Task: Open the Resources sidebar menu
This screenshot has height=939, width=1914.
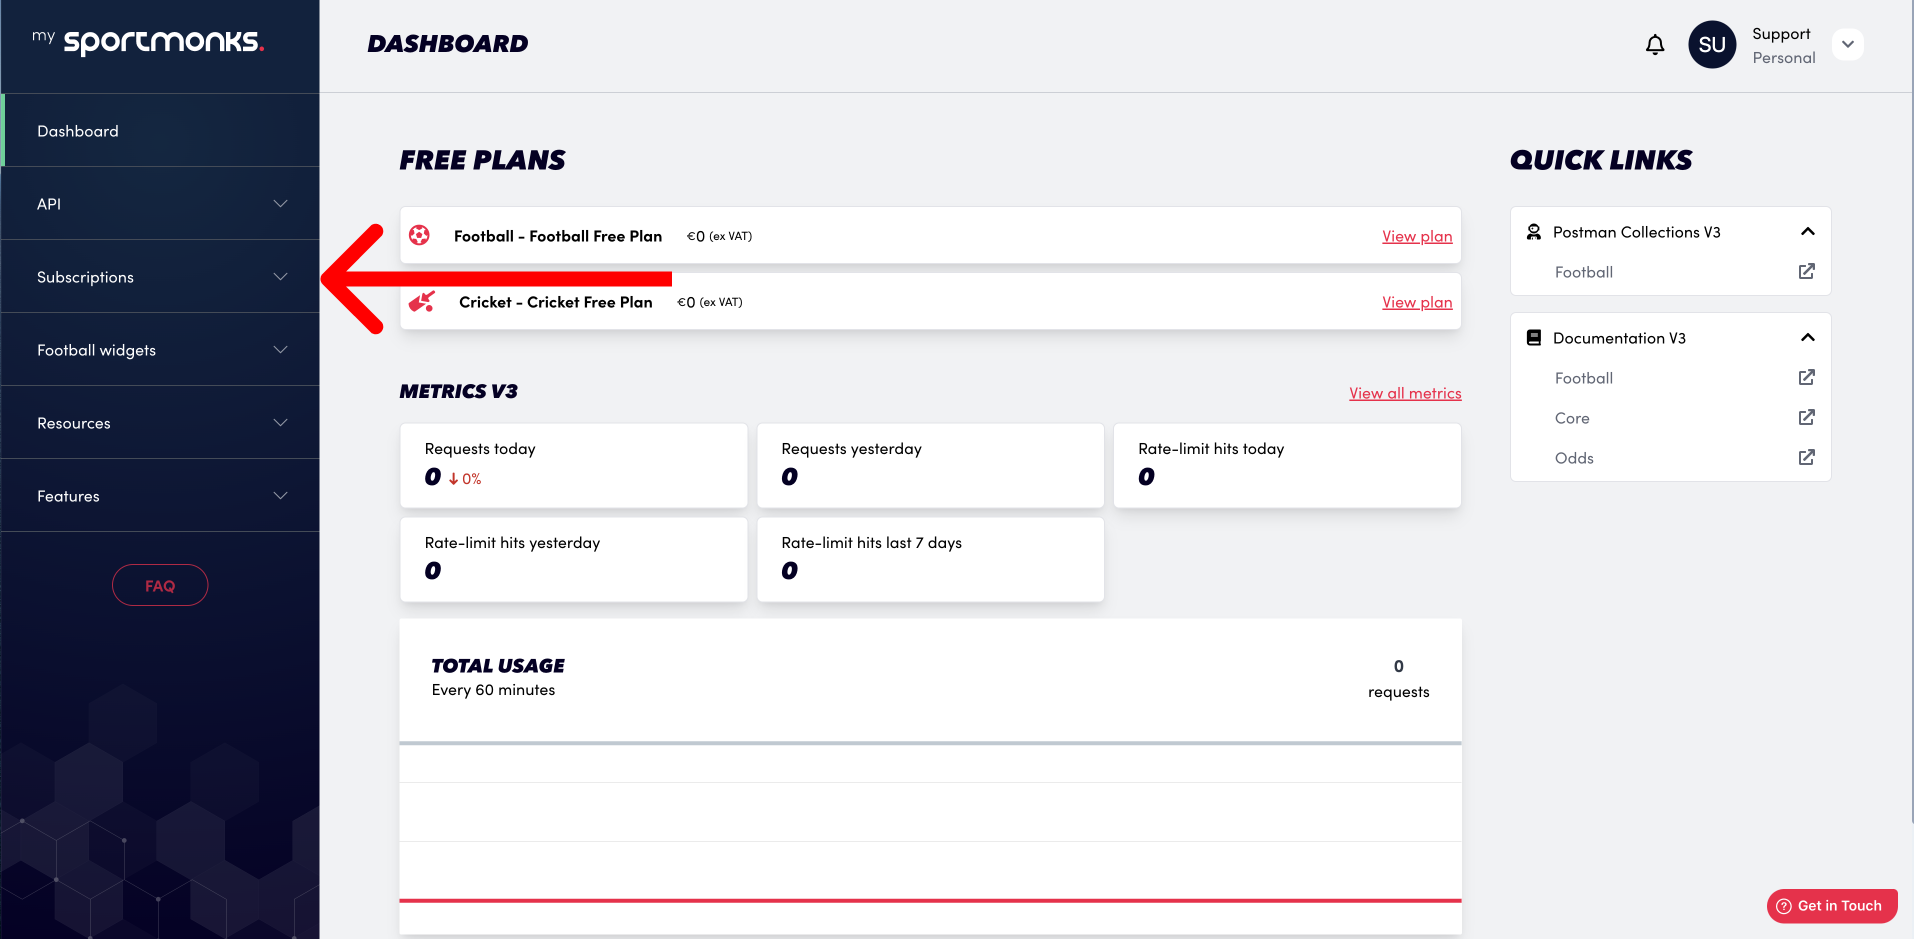Action: coord(160,423)
